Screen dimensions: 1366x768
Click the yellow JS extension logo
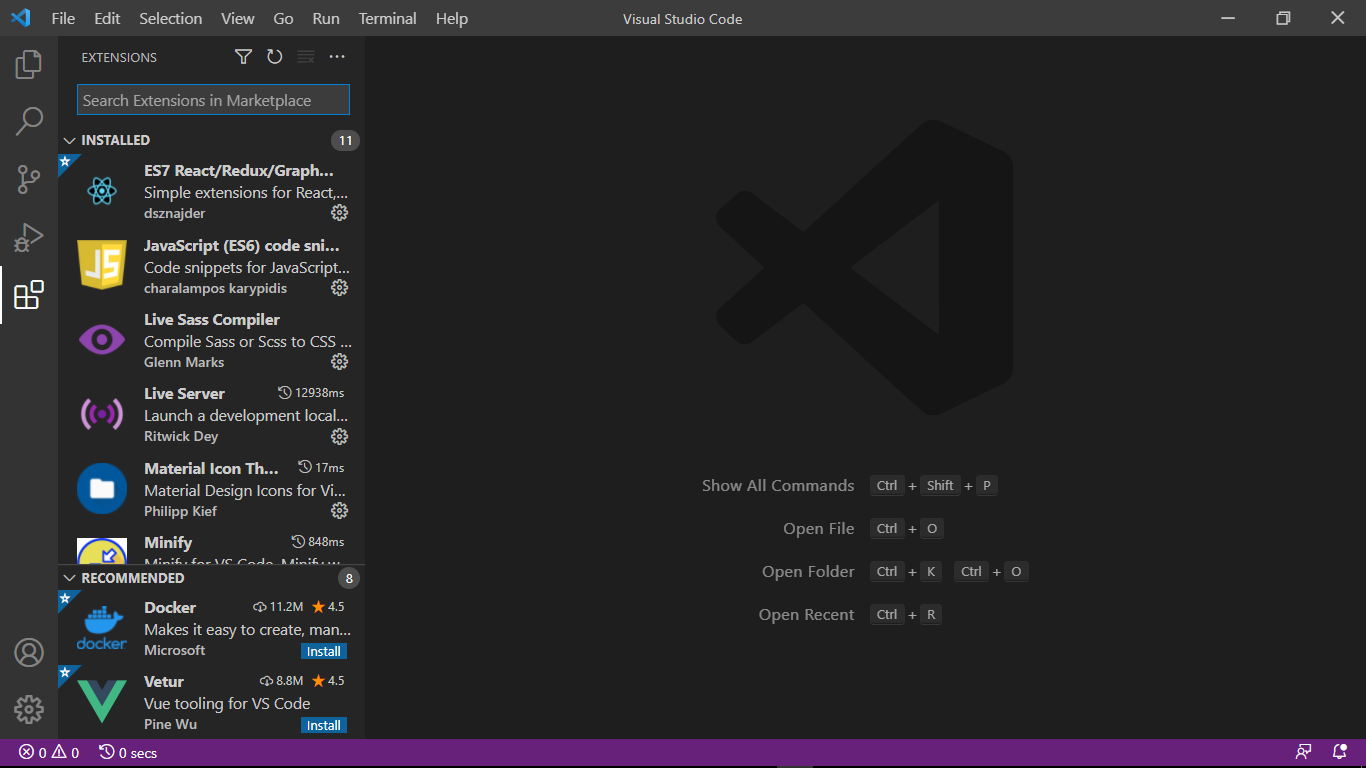coord(102,264)
